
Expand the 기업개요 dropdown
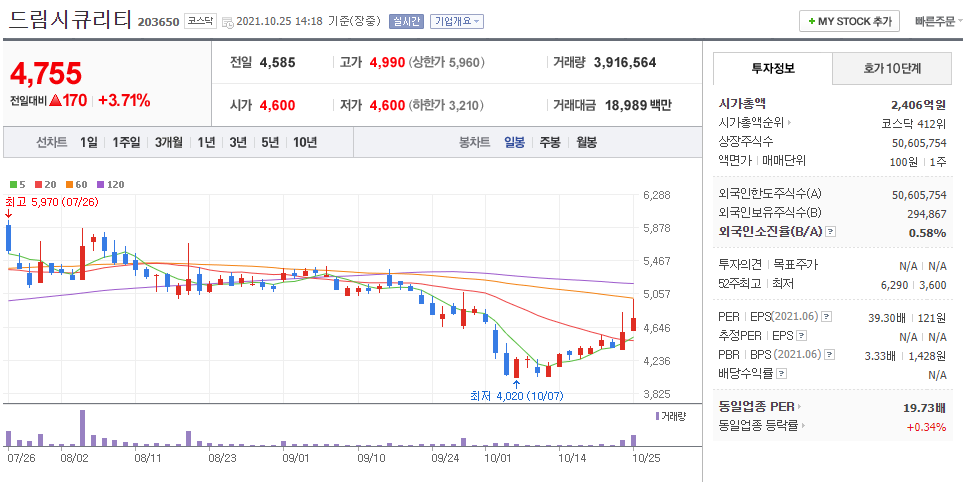pos(456,22)
